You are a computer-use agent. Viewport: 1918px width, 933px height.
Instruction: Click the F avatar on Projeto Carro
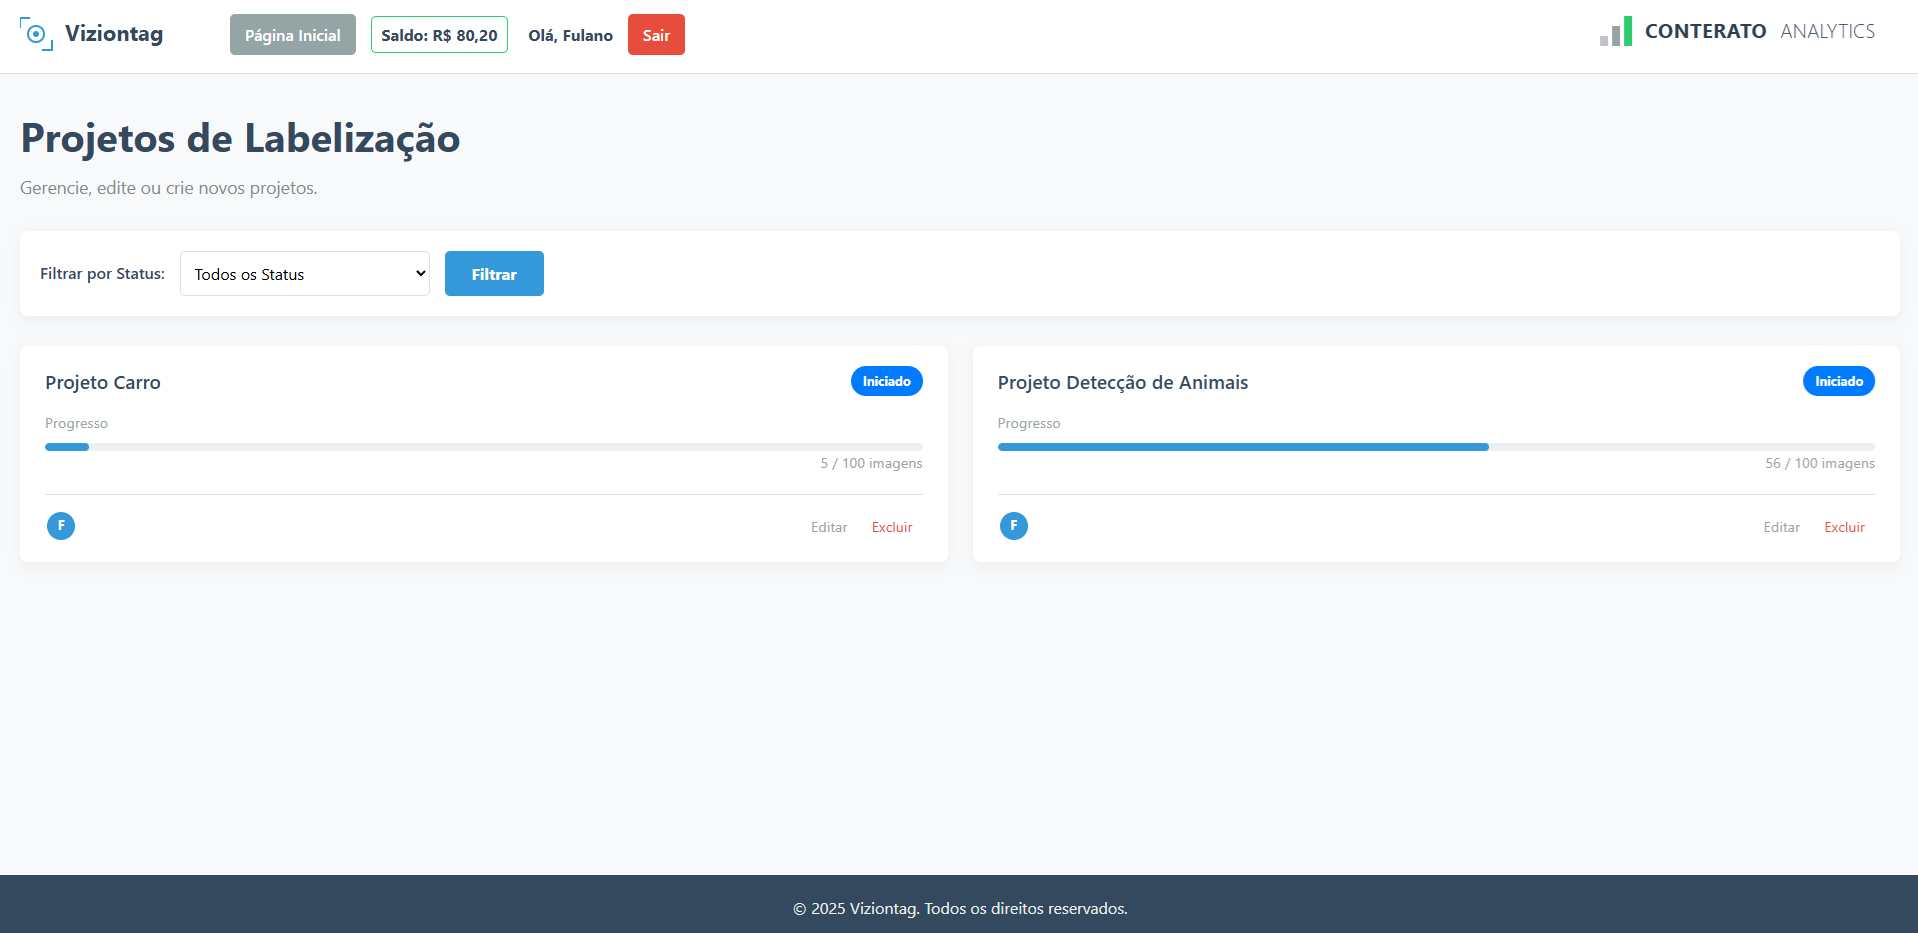[x=61, y=526]
